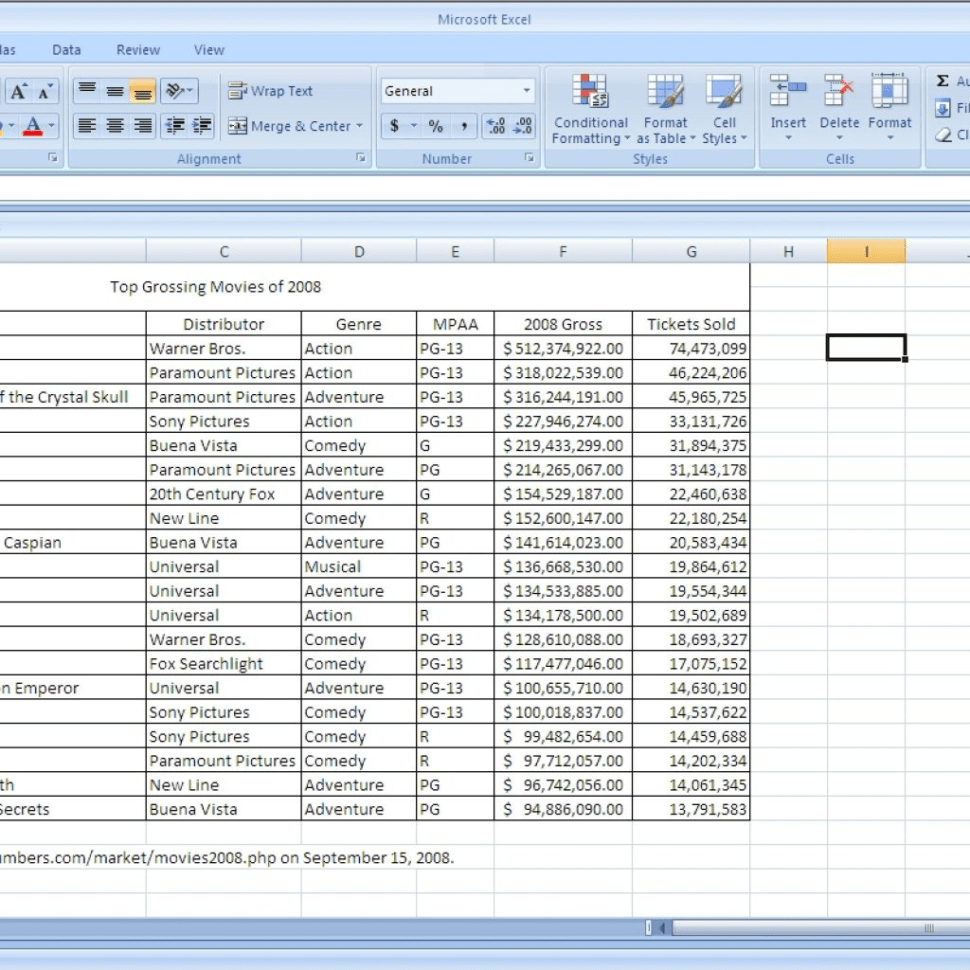Open Conditional Formatting options
The width and height of the screenshot is (970, 970).
coord(590,110)
